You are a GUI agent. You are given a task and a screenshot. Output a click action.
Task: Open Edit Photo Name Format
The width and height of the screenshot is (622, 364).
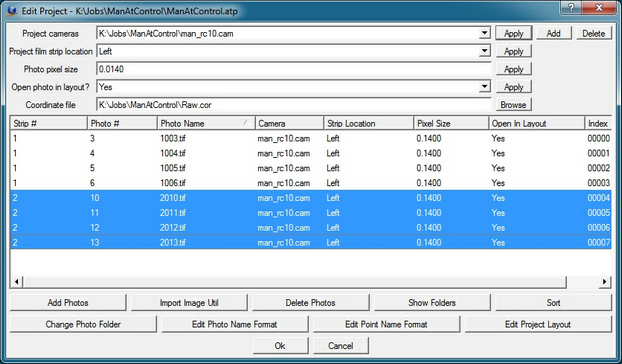pos(234,324)
